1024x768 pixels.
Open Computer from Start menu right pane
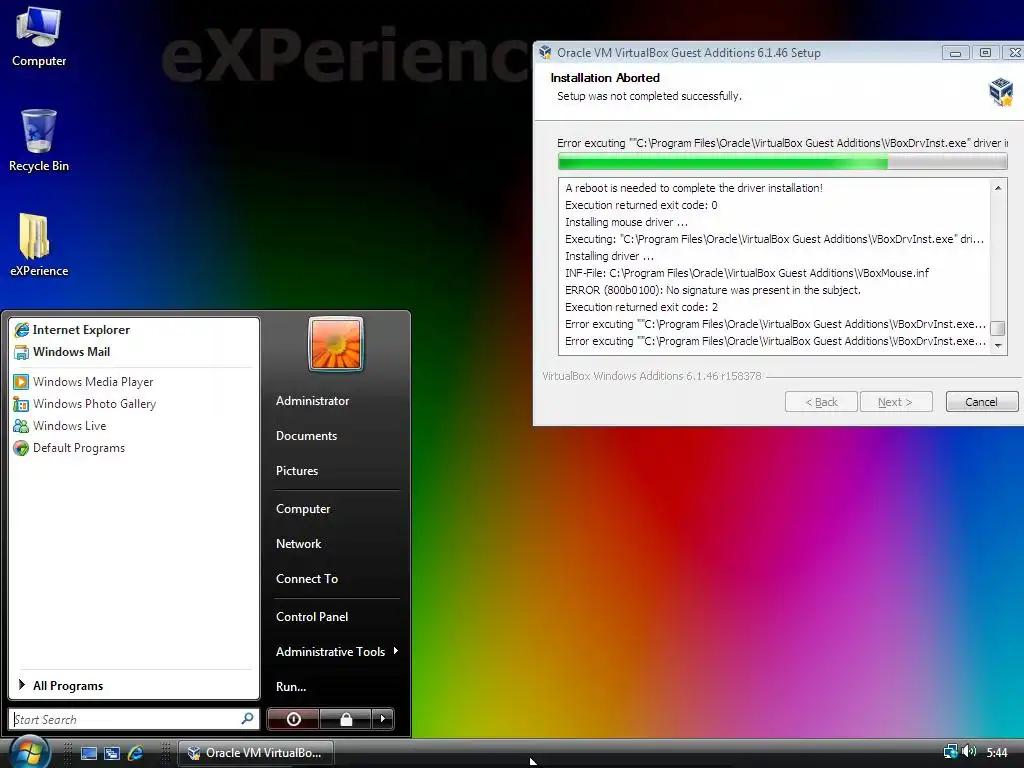tap(303, 509)
